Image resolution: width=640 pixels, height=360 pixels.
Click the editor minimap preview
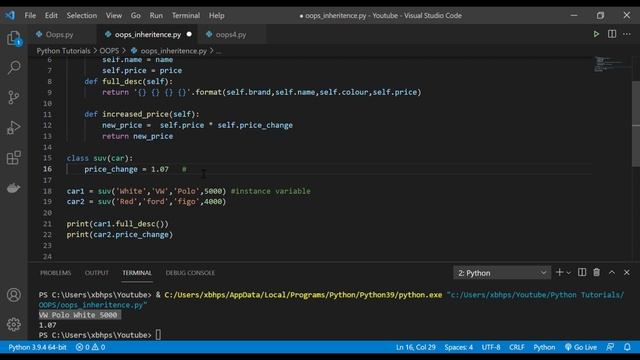pyautogui.click(x=610, y=64)
